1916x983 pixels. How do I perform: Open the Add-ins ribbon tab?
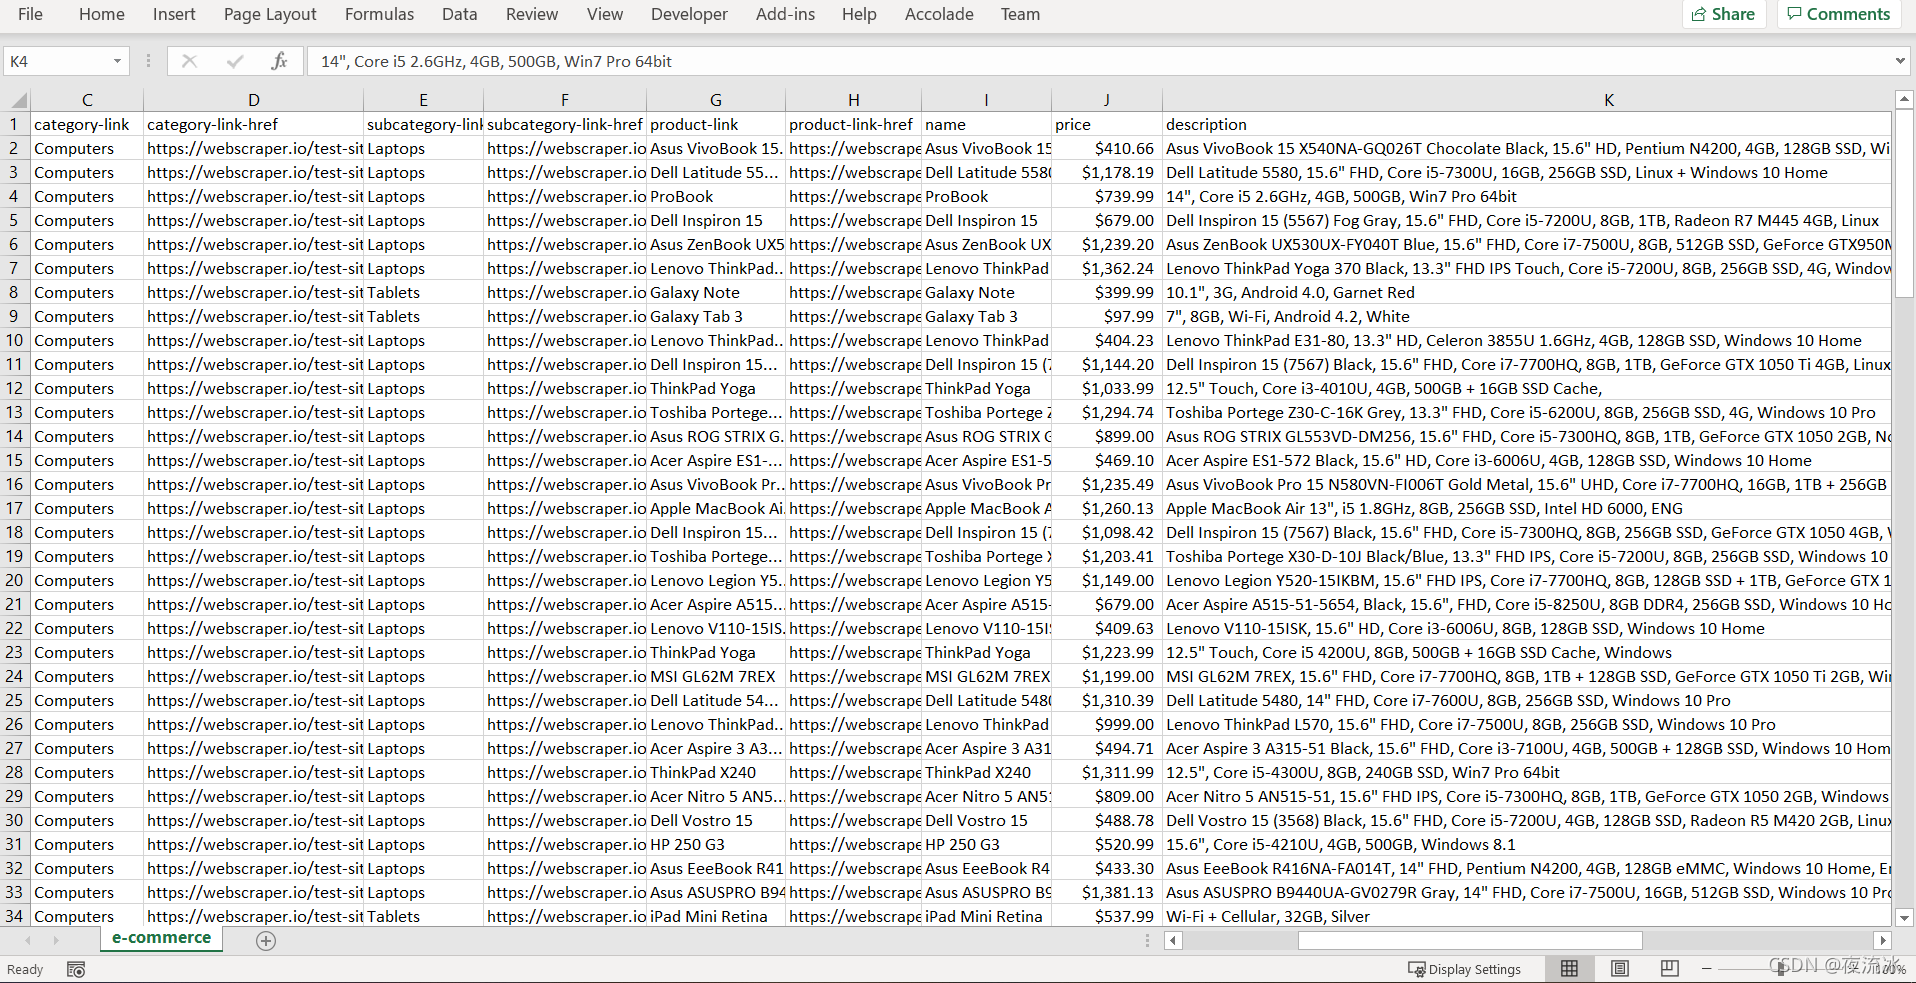[785, 14]
